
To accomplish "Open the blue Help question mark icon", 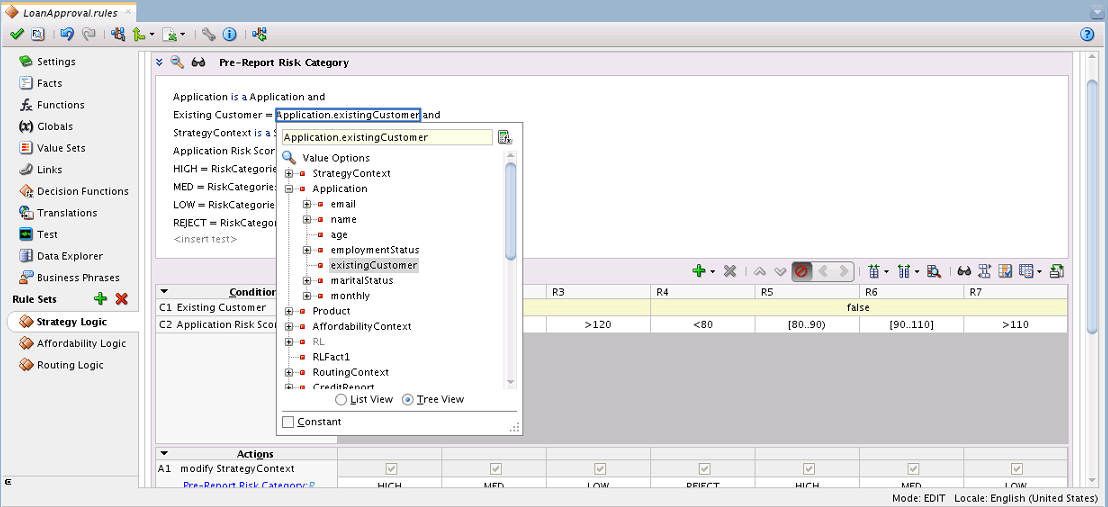I will click(1087, 34).
